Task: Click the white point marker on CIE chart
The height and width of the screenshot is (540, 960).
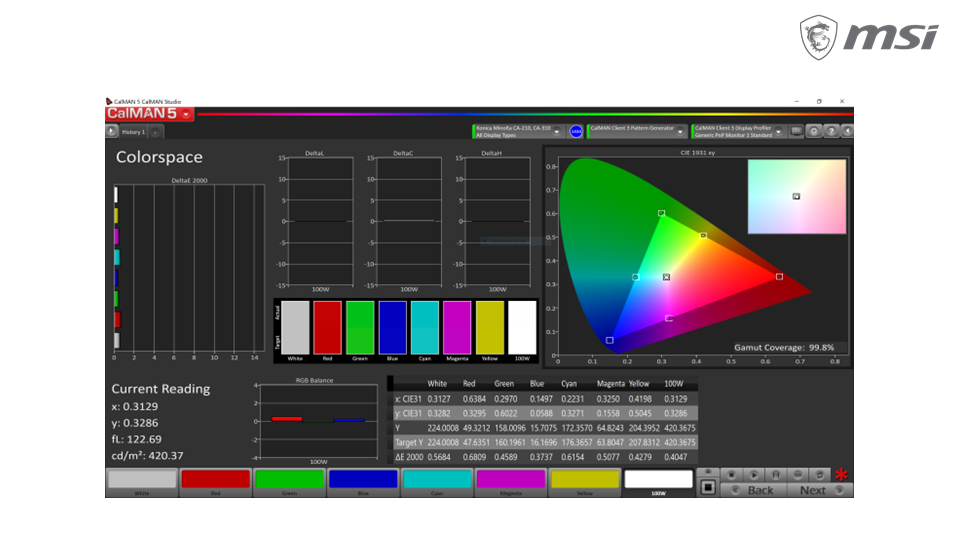Action: (666, 277)
